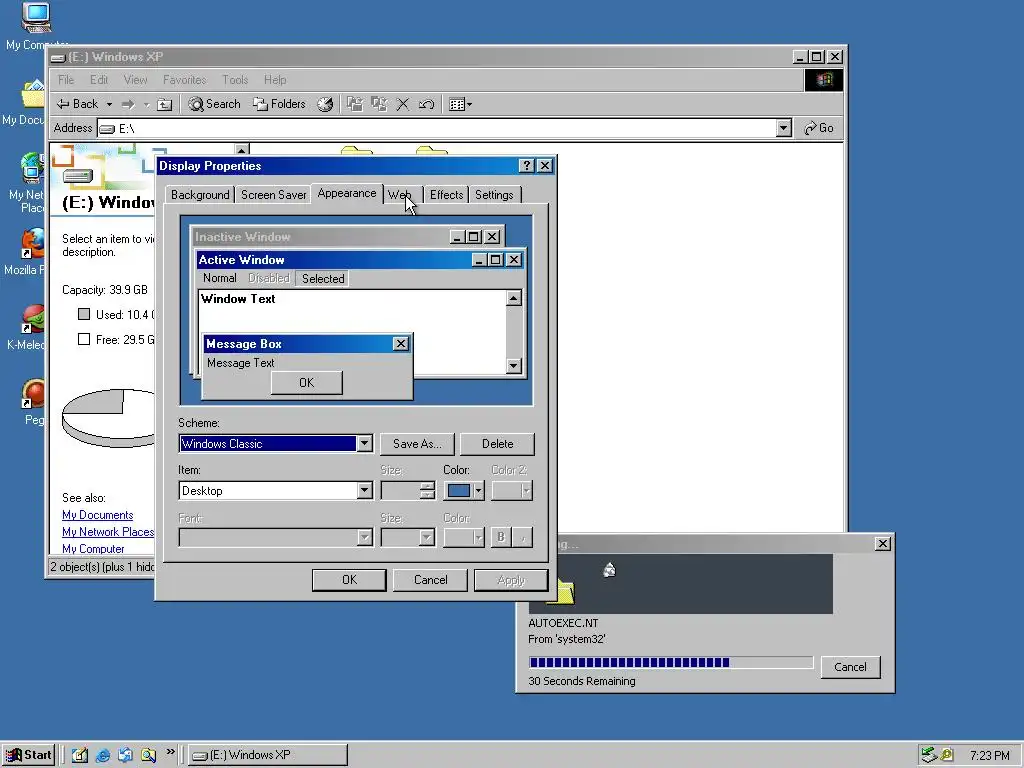Open the History toolbar icon
Image resolution: width=1024 pixels, height=768 pixels.
[x=325, y=104]
